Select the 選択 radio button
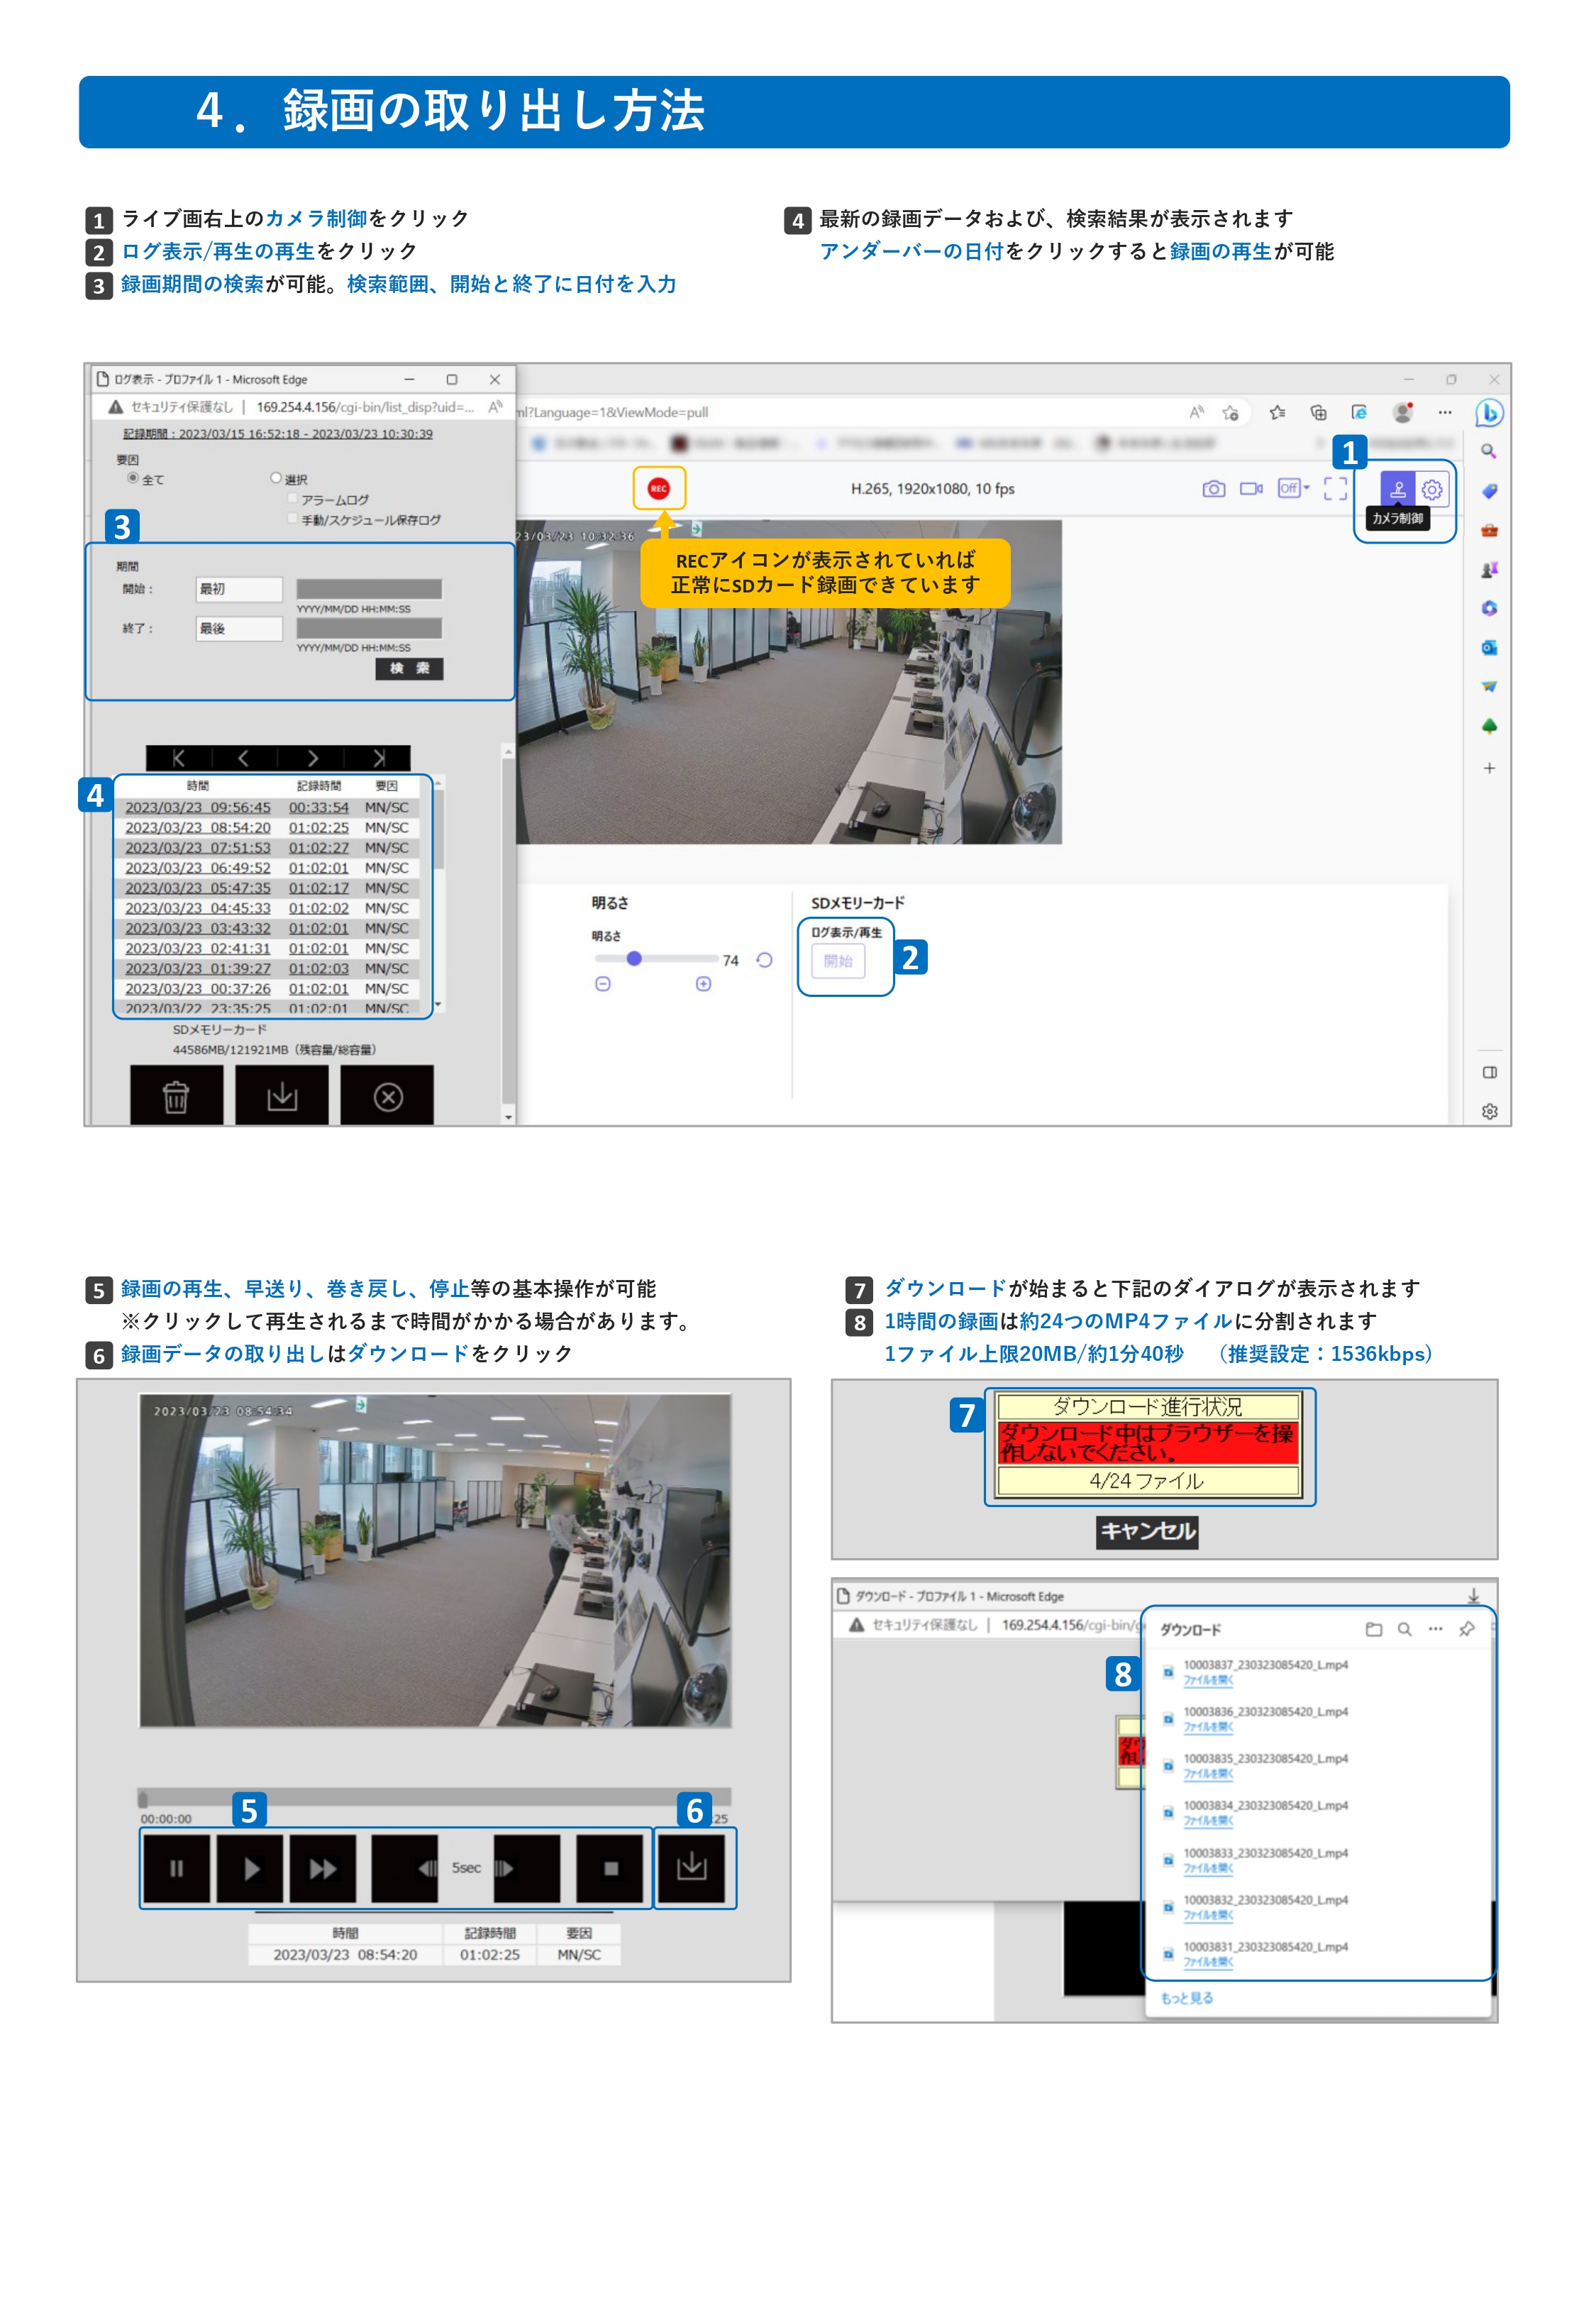 tap(276, 478)
